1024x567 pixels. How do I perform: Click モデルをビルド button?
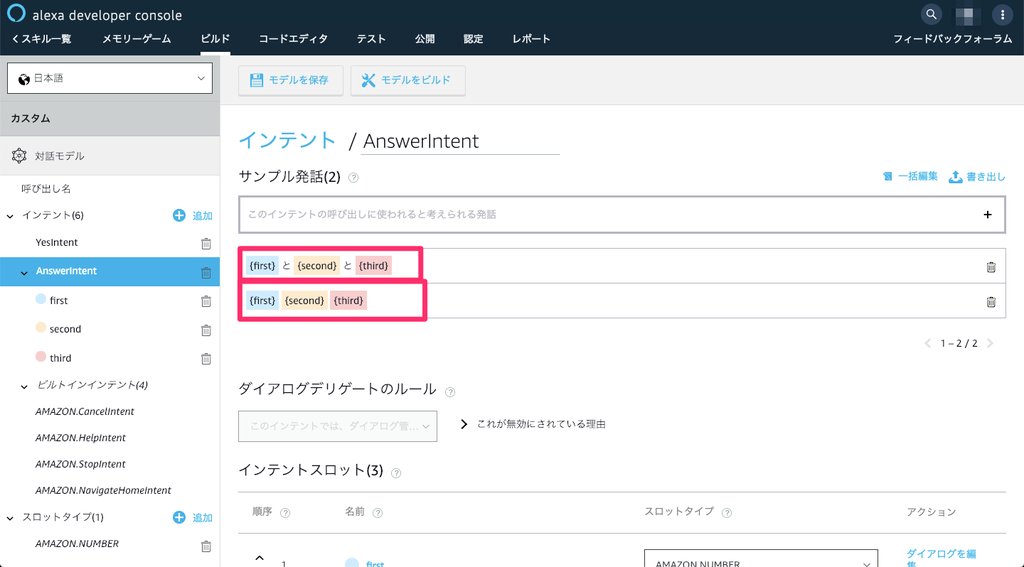click(408, 80)
